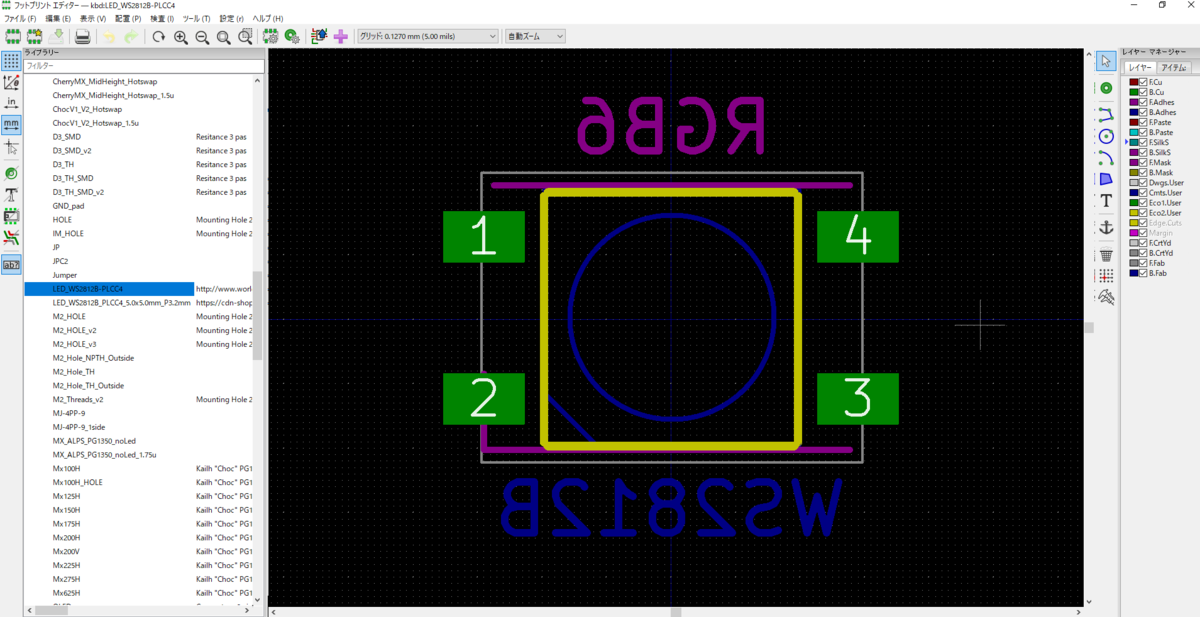Switch to the アイテム tab
The height and width of the screenshot is (617, 1200).
click(x=1174, y=68)
